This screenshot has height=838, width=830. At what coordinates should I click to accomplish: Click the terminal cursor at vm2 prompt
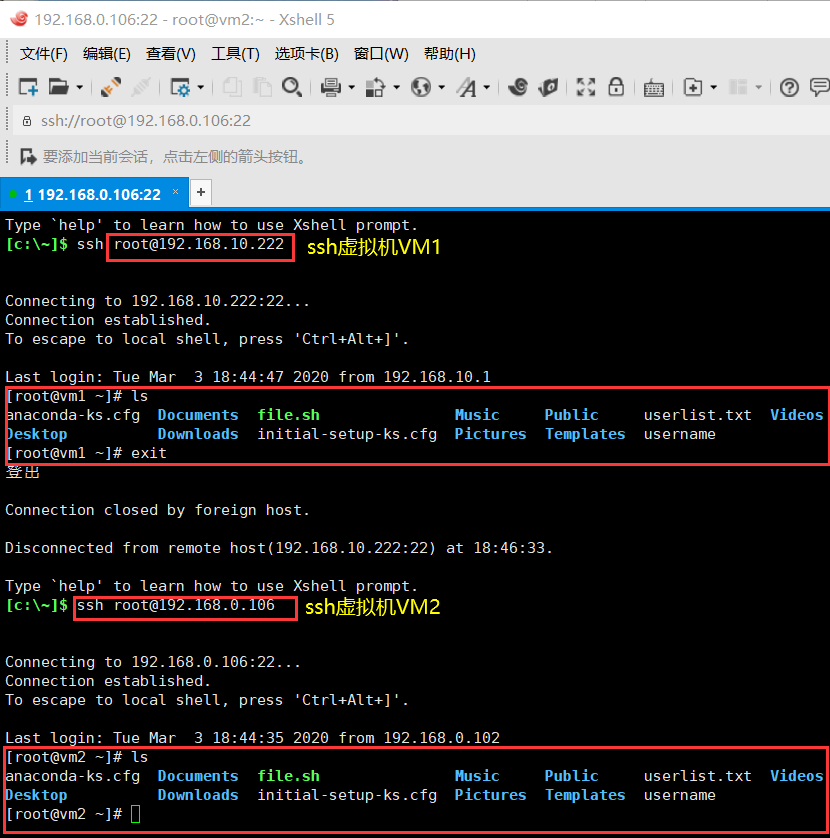pos(135,814)
